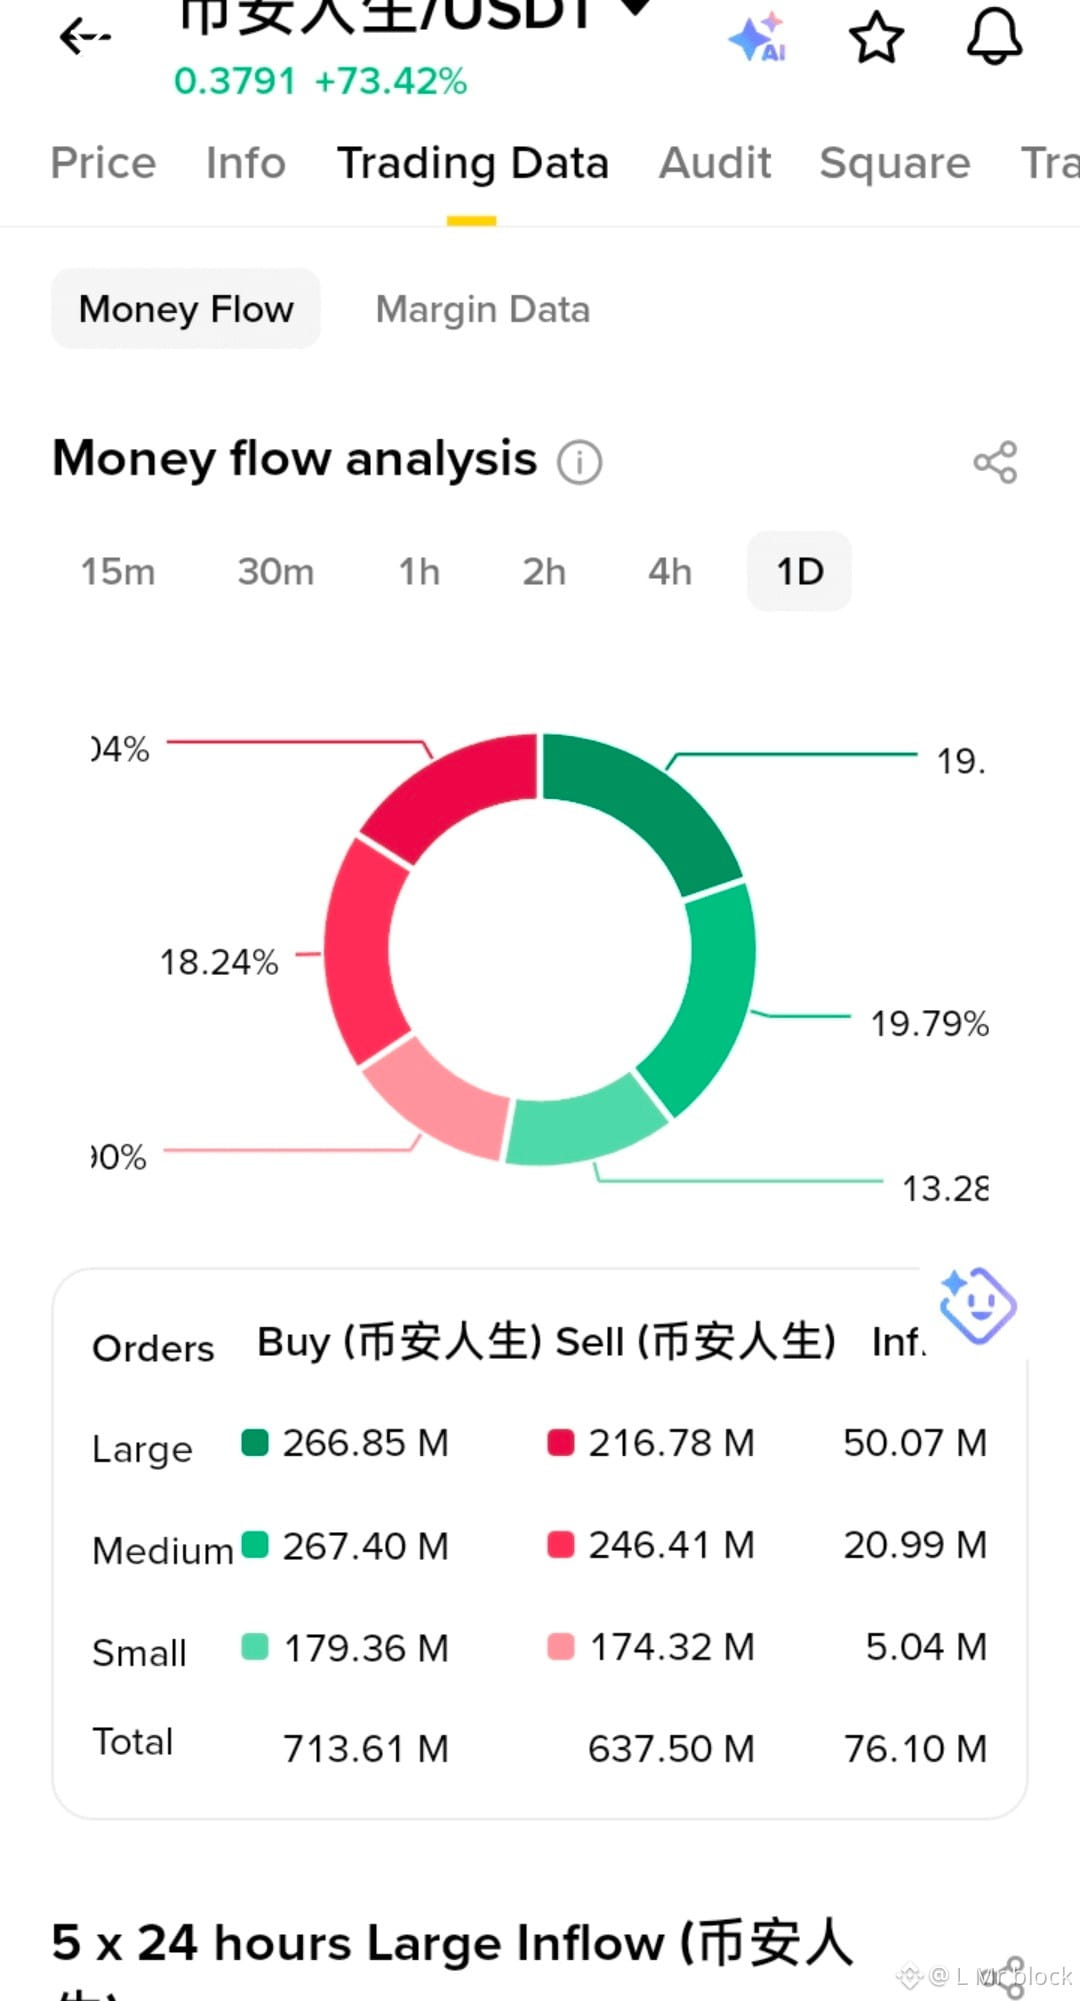This screenshot has height=2001, width=1080.
Task: Tap the dark green large-buy donut segment
Action: point(650,804)
